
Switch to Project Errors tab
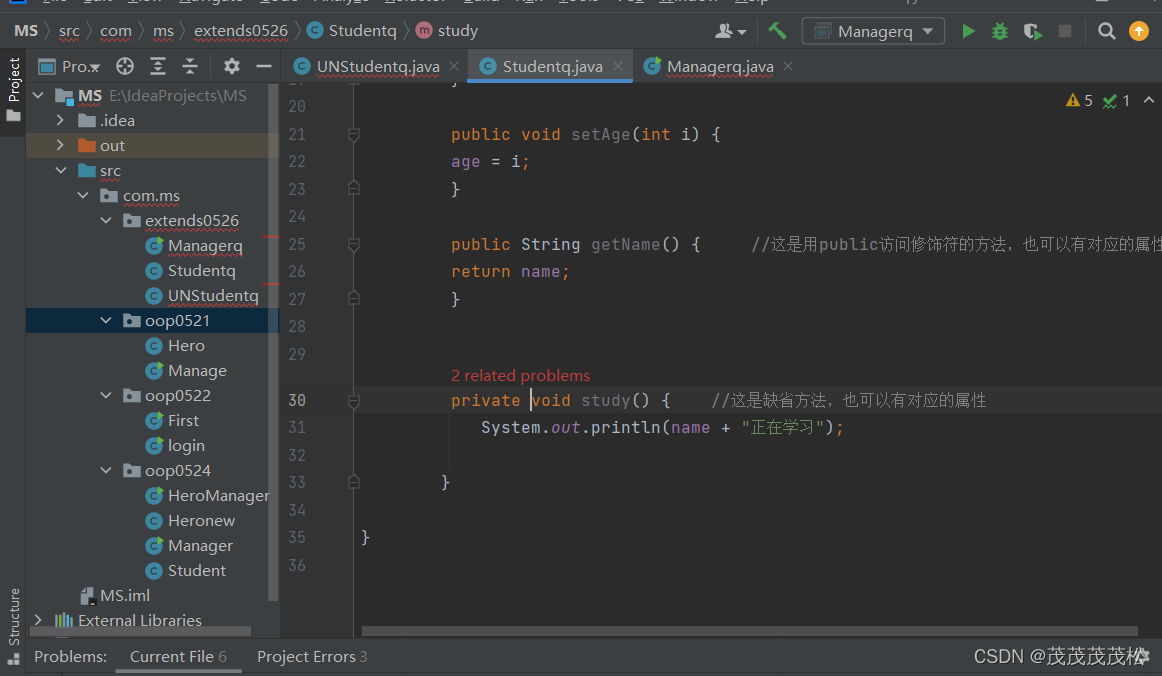[312, 657]
